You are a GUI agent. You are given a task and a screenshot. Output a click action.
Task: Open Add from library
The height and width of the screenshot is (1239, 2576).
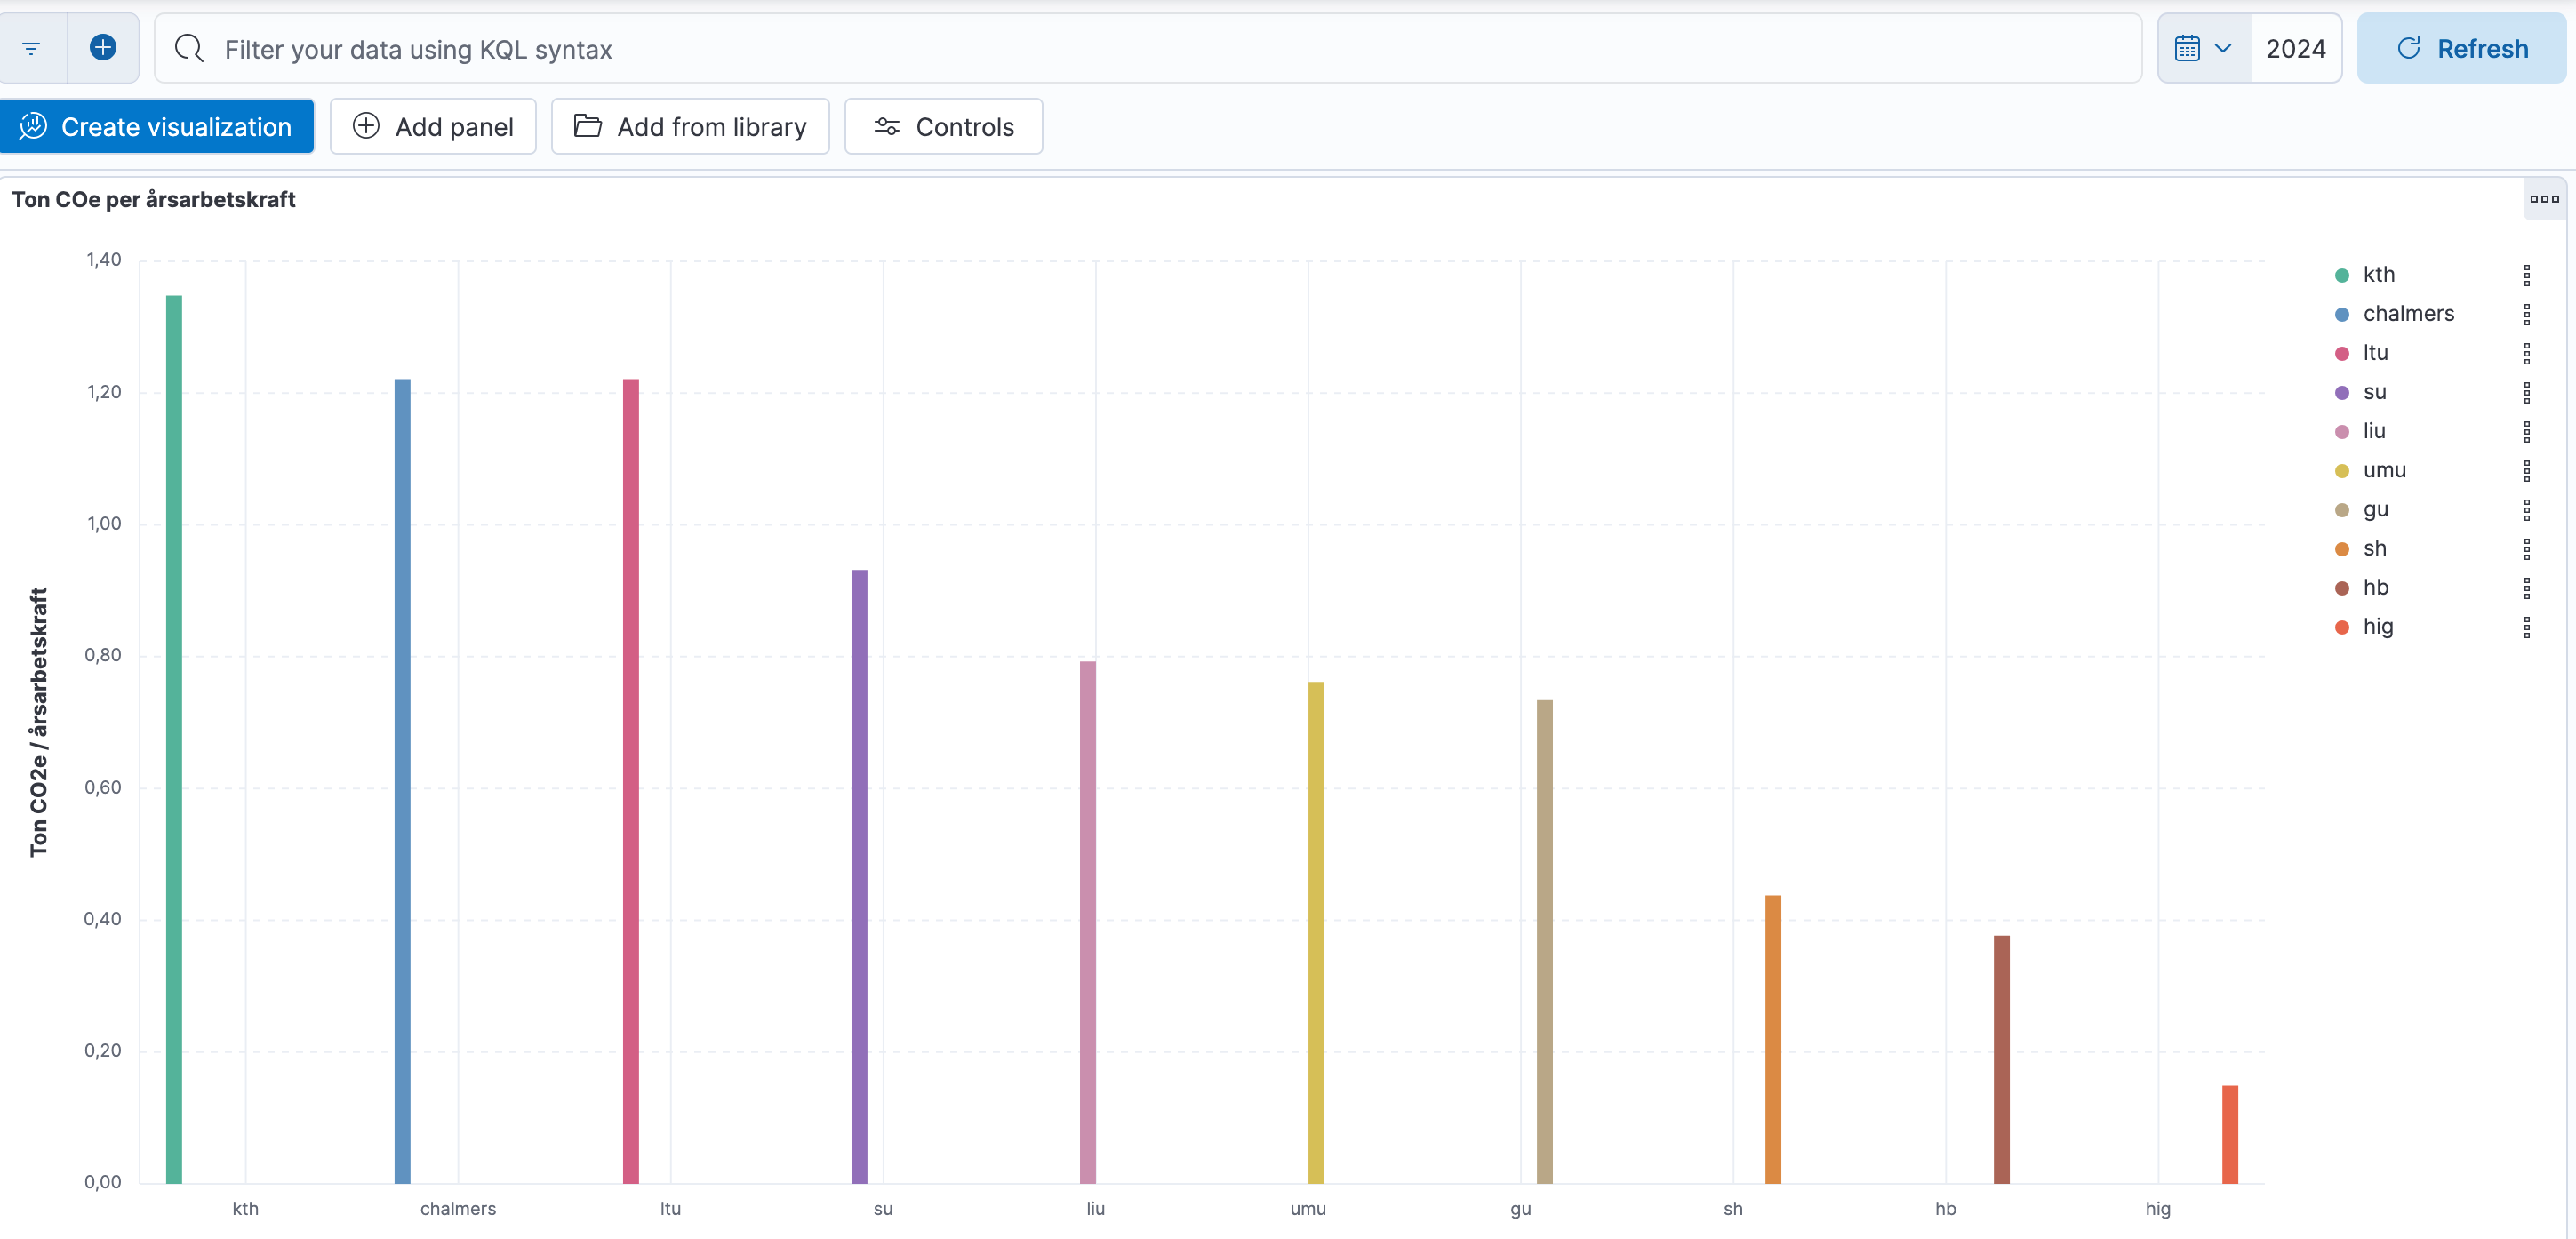(x=690, y=127)
